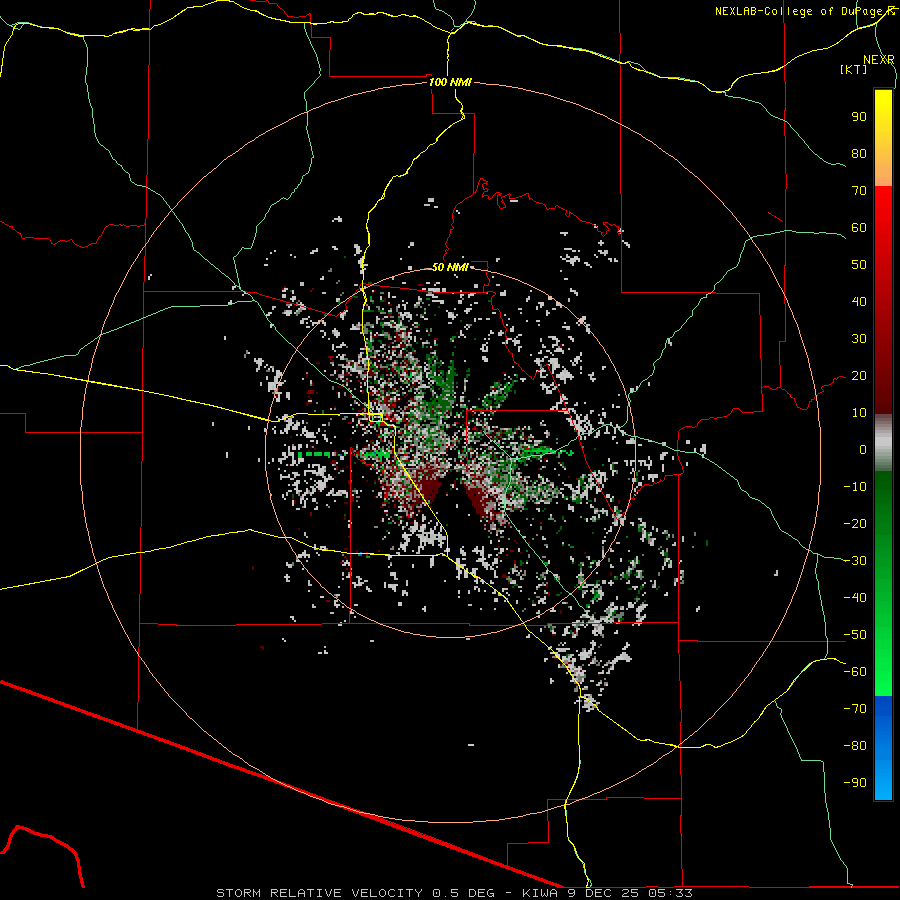The width and height of the screenshot is (900, 900).
Task: Click the -30 value on the velocity scale
Action: tap(855, 561)
